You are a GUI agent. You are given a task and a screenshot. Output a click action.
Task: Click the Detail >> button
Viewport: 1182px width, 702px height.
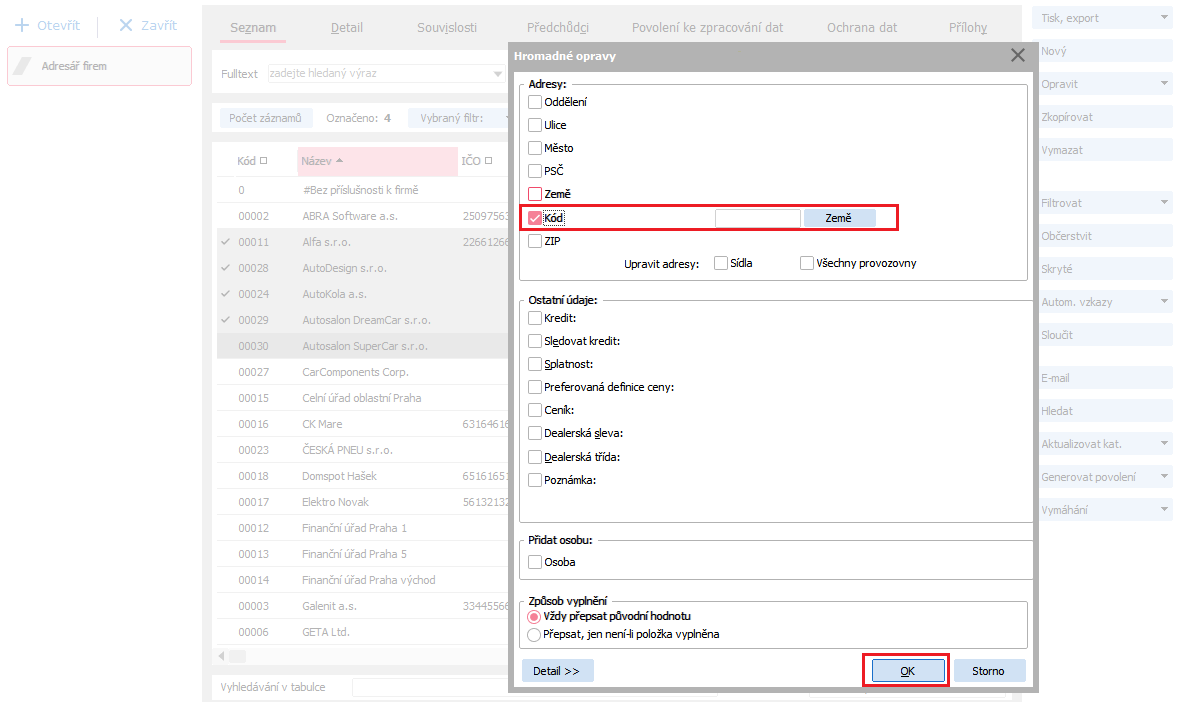(x=557, y=671)
